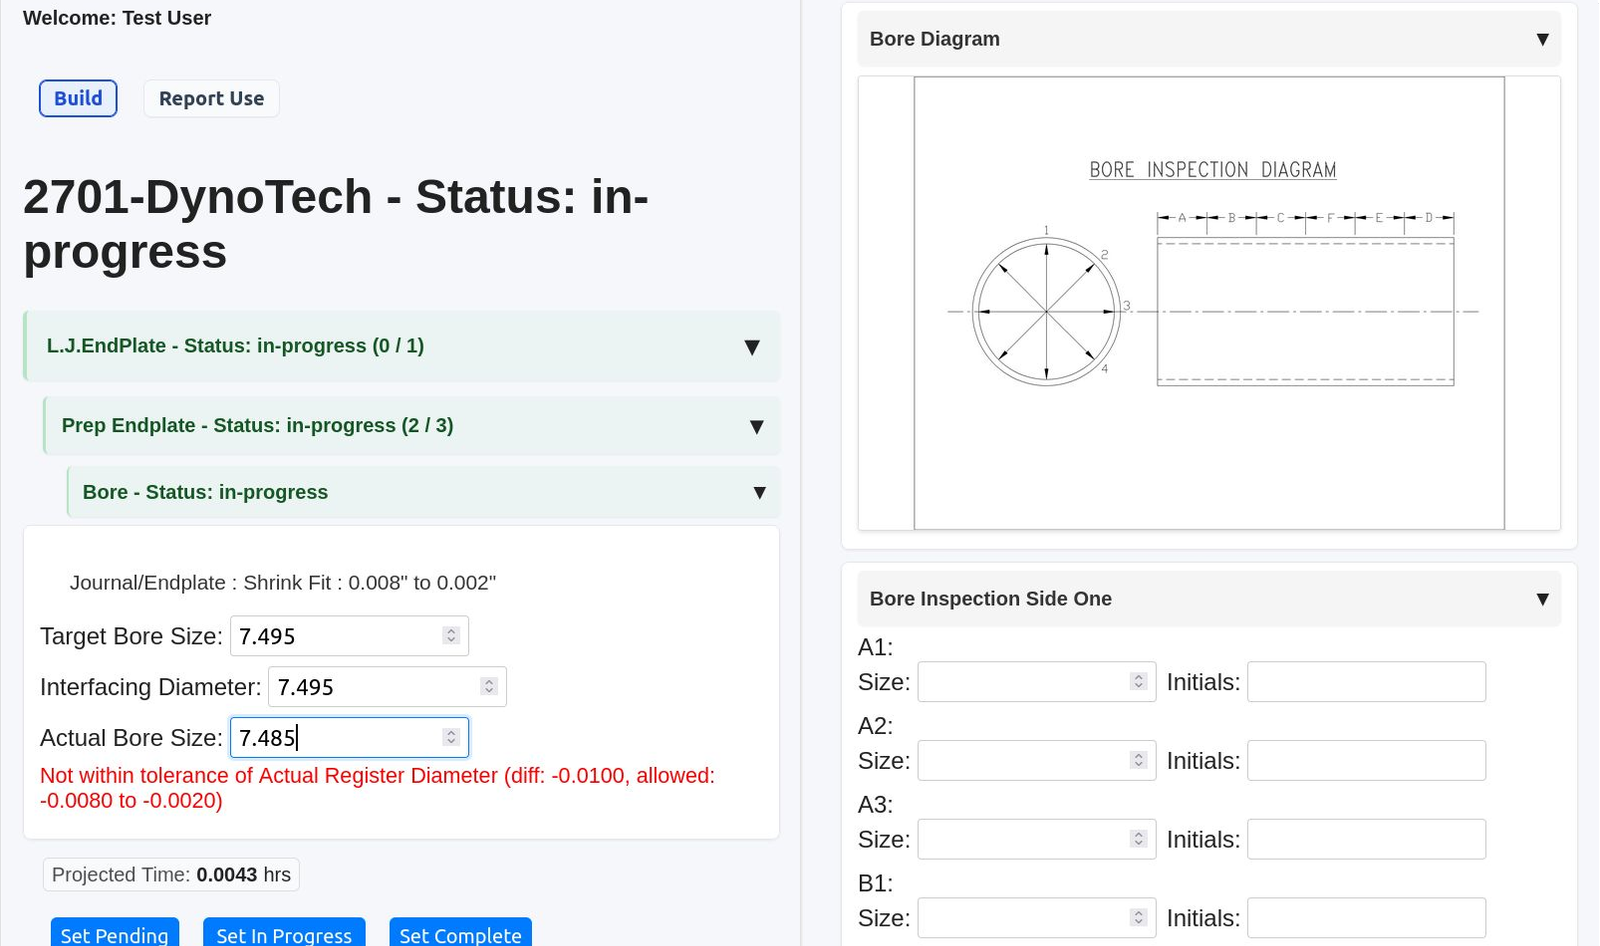Screen dimensions: 1600x946
Task: Increment Interfacing Diameter via stepper control
Action: pyautogui.click(x=489, y=681)
